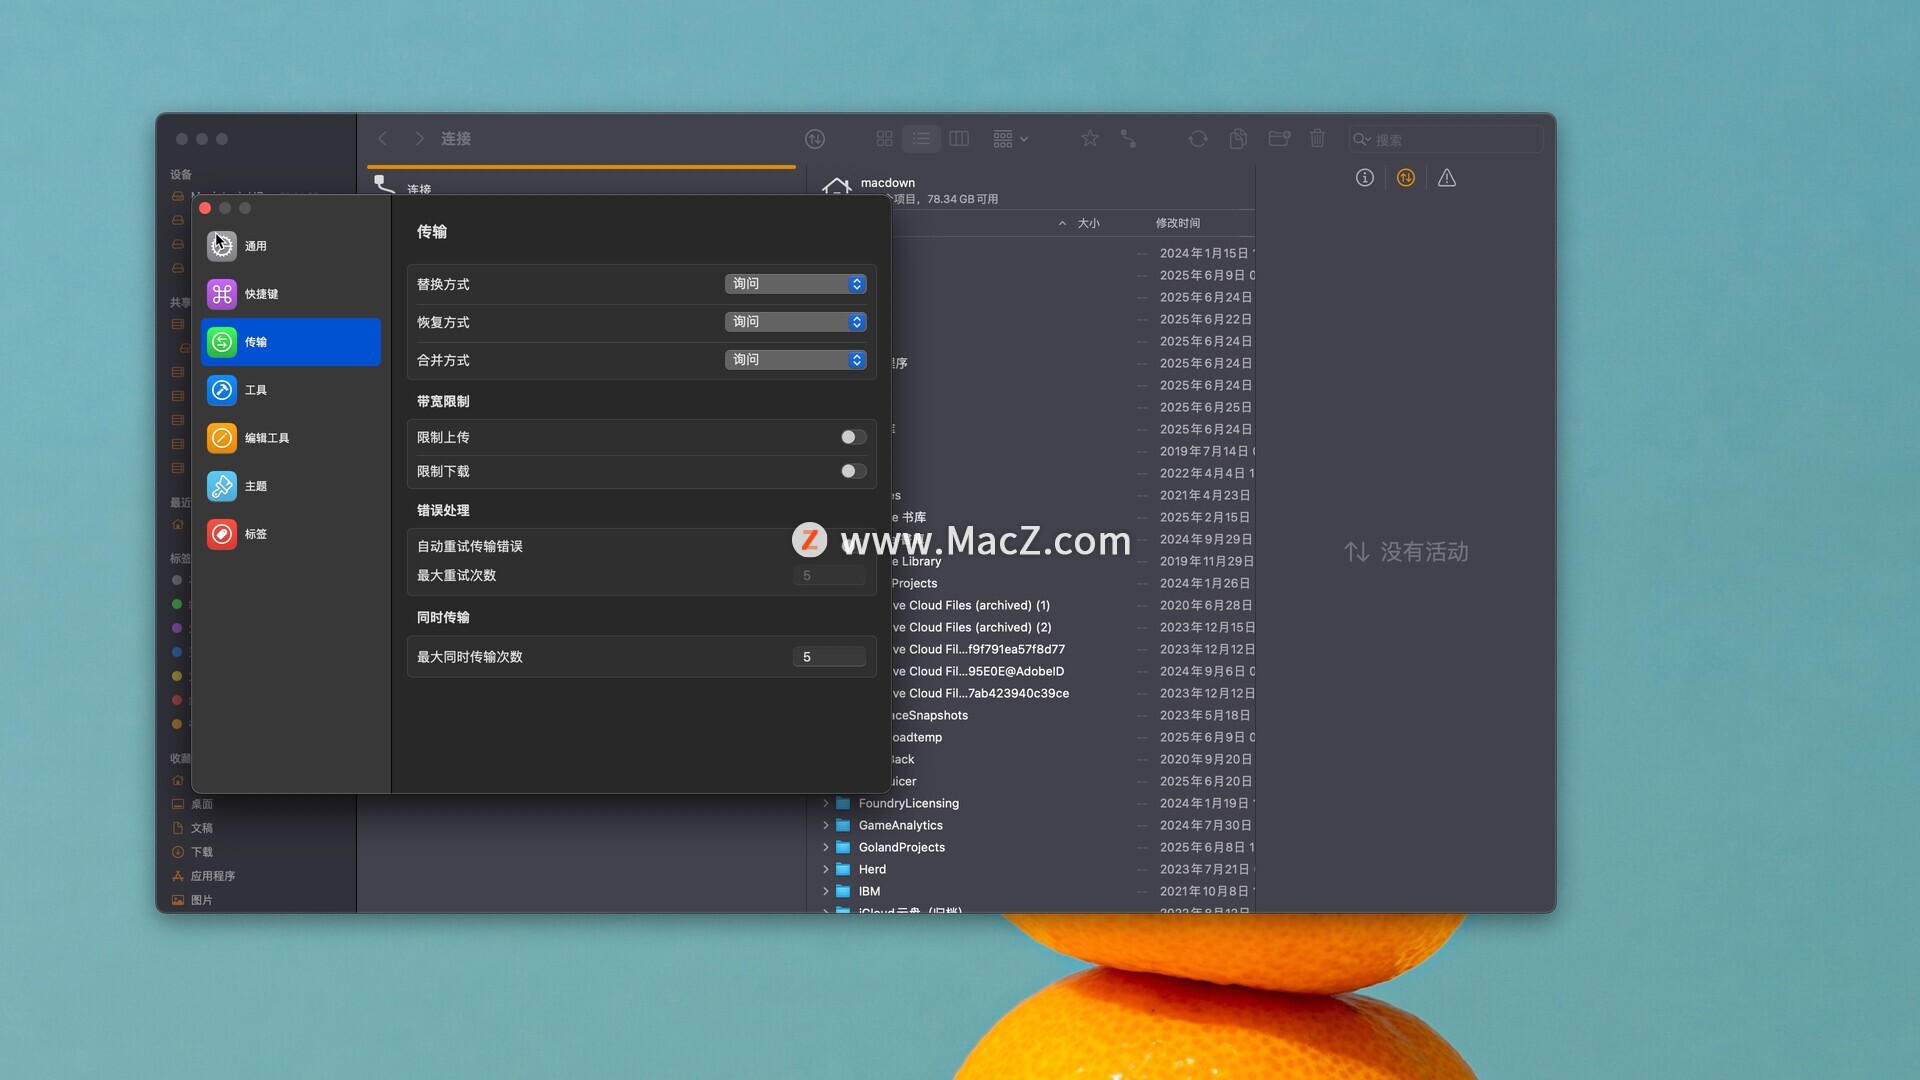1920x1080 pixels.
Task: Switch to the 主题 theme pane
Action: (x=290, y=486)
